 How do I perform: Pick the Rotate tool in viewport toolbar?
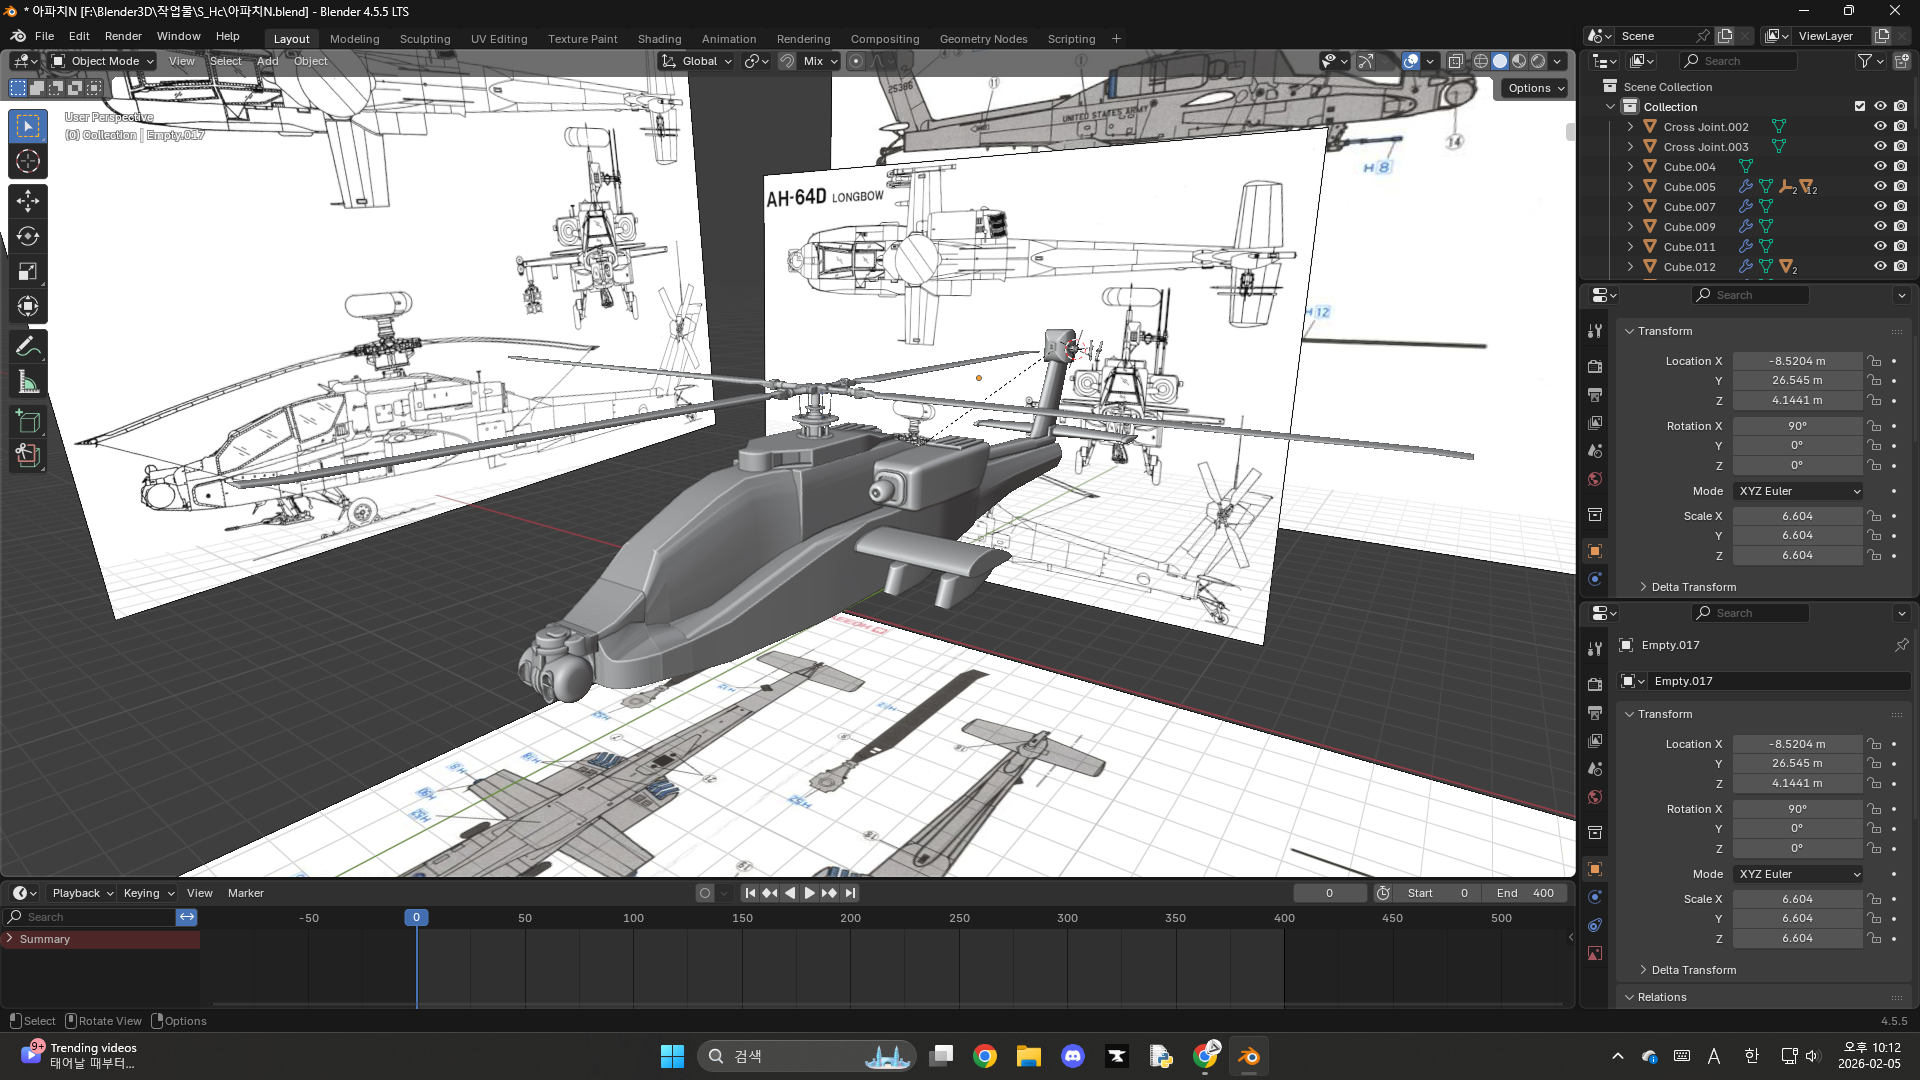pos(28,236)
